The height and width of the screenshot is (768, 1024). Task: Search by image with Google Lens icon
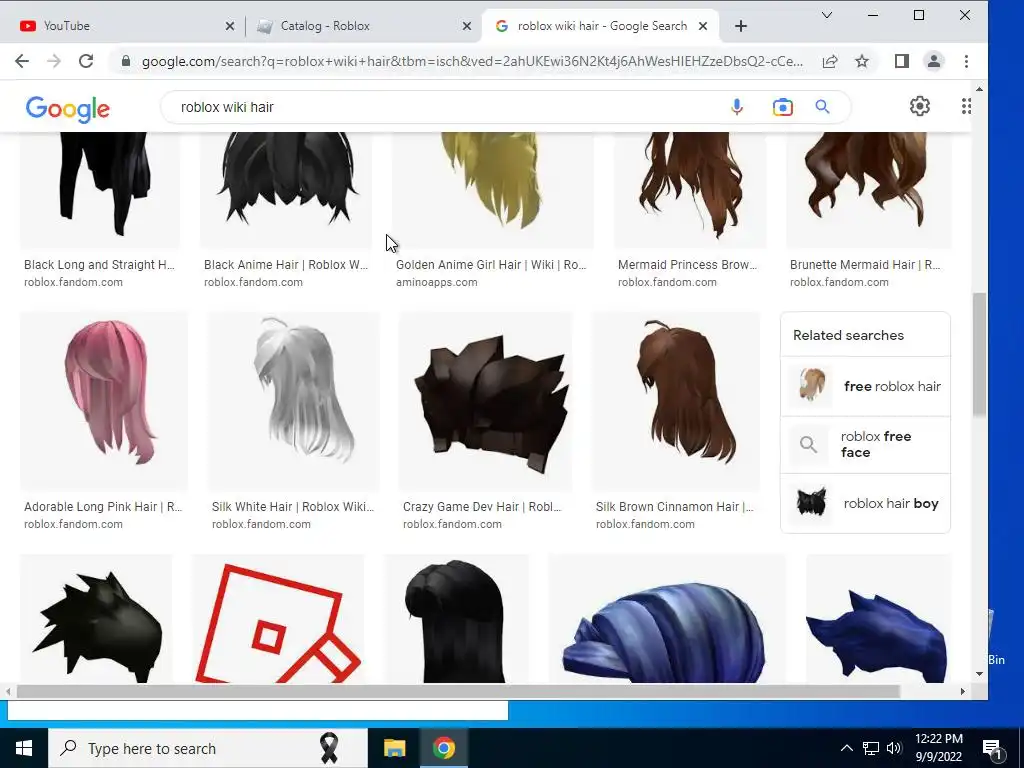click(782, 107)
